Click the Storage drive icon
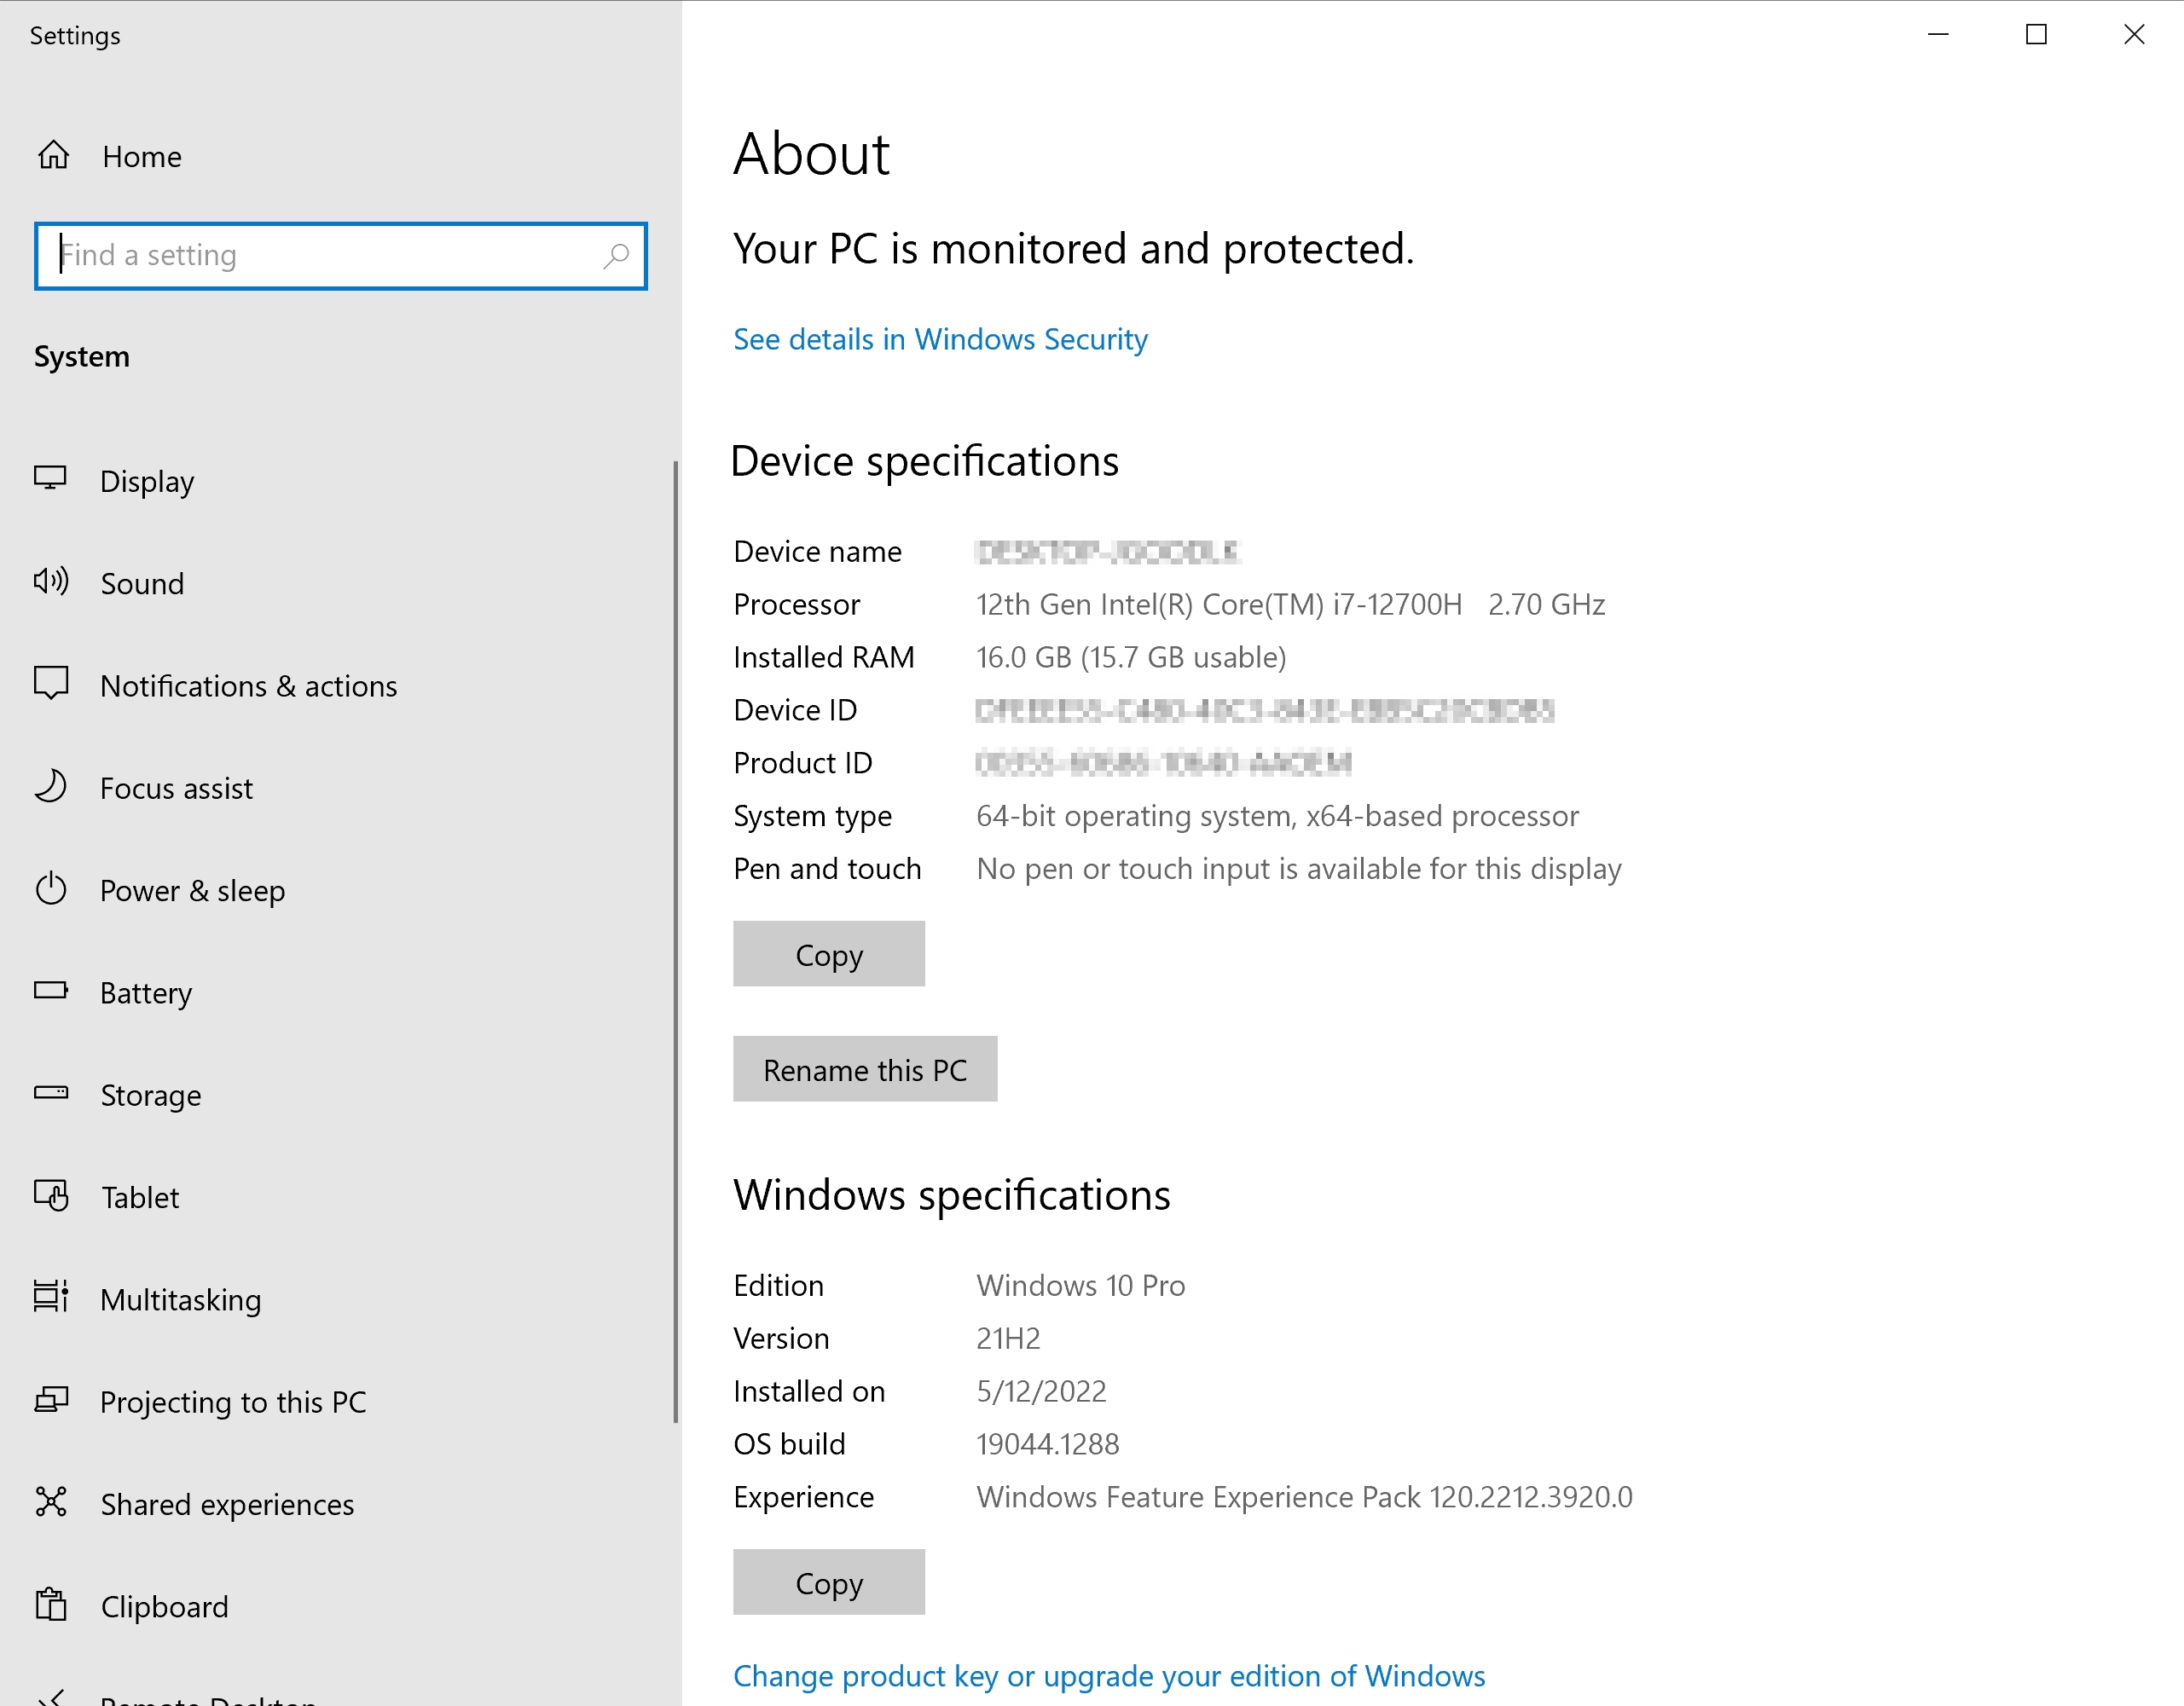Viewport: 2184px width, 1706px height. [x=51, y=1093]
